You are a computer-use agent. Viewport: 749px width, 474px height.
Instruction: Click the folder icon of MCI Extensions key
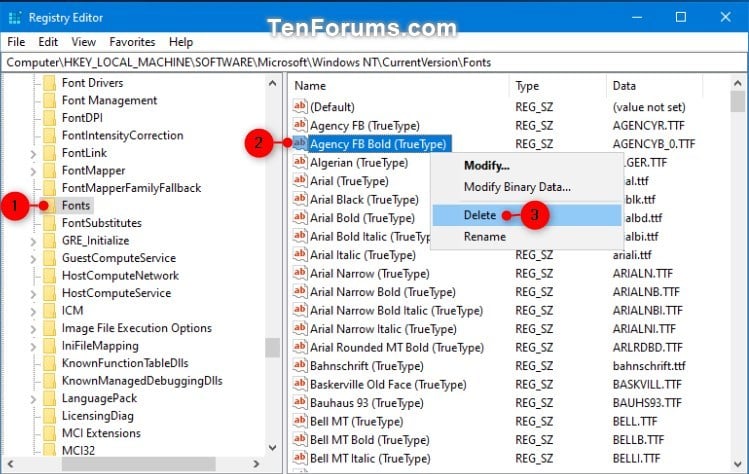coord(49,433)
